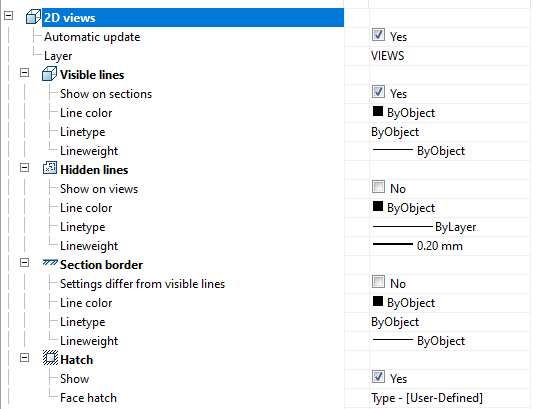Collapse the Hatch group

point(24,358)
